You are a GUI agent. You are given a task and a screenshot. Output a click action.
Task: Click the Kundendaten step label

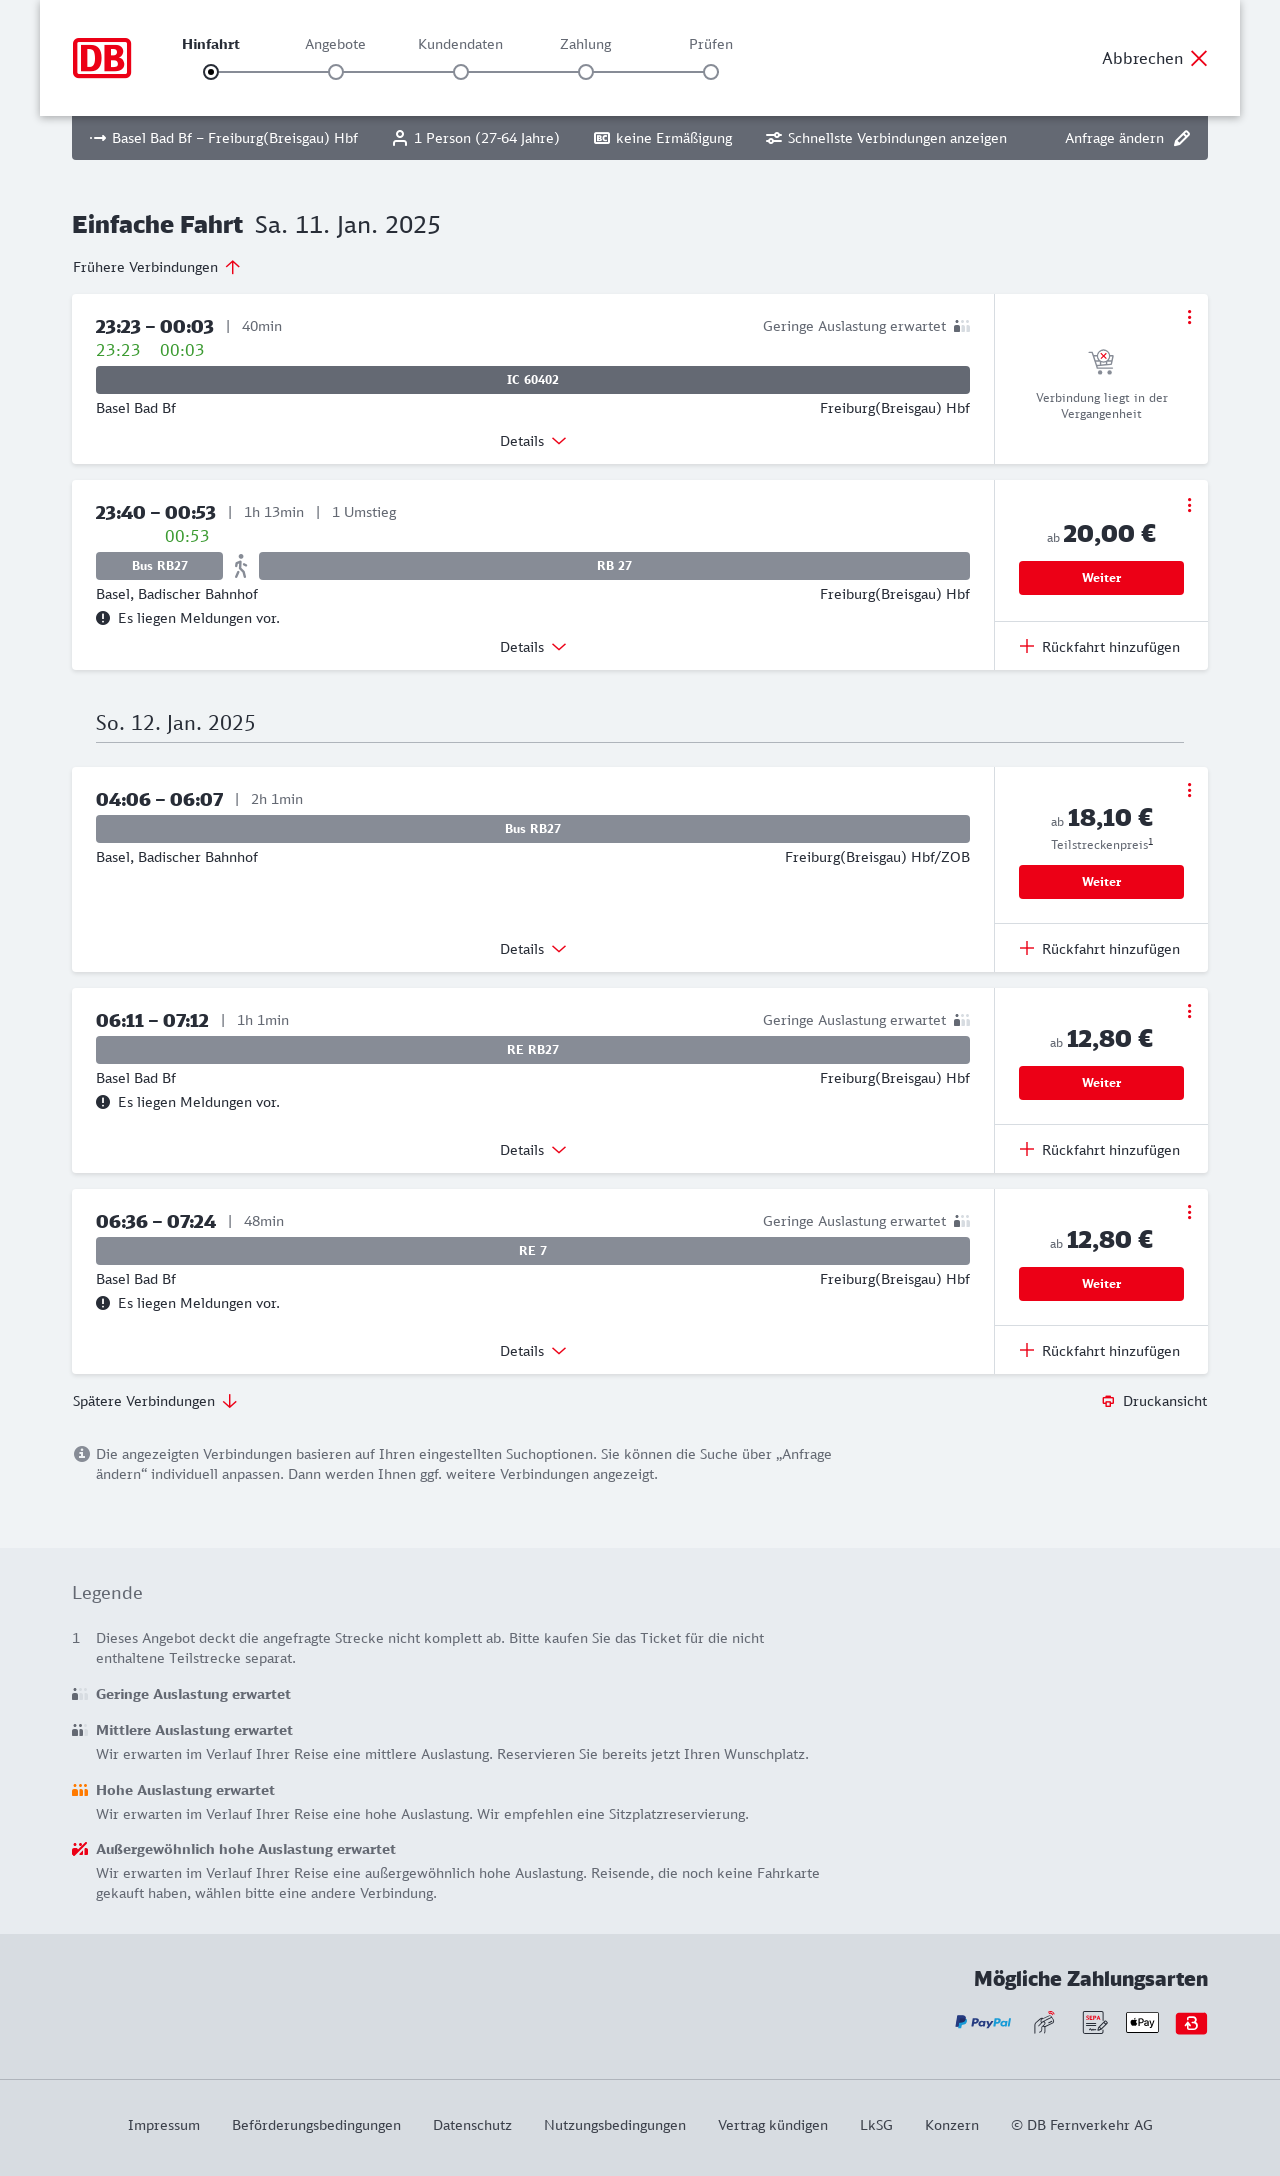(460, 44)
